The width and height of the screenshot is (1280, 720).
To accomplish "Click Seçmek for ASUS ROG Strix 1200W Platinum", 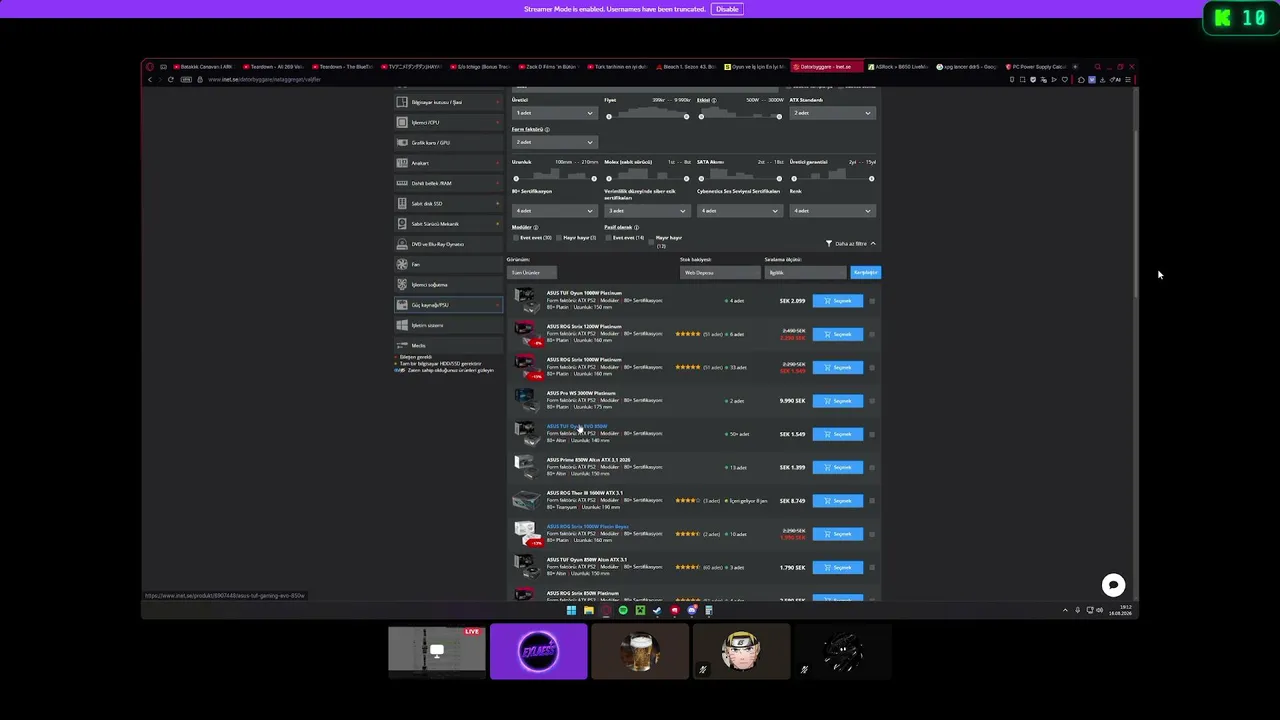I will tap(838, 334).
